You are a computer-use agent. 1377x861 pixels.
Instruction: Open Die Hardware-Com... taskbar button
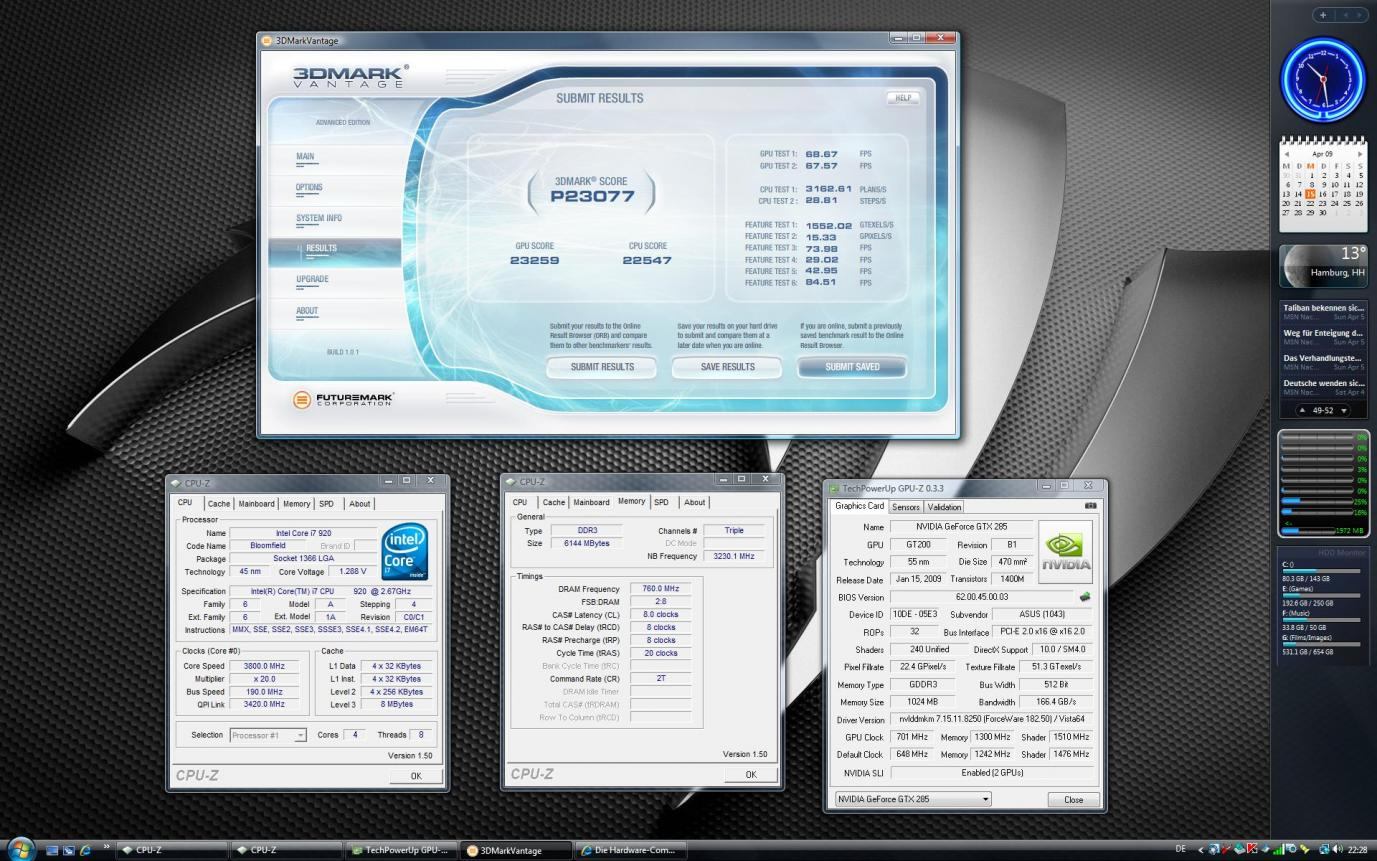pos(630,851)
